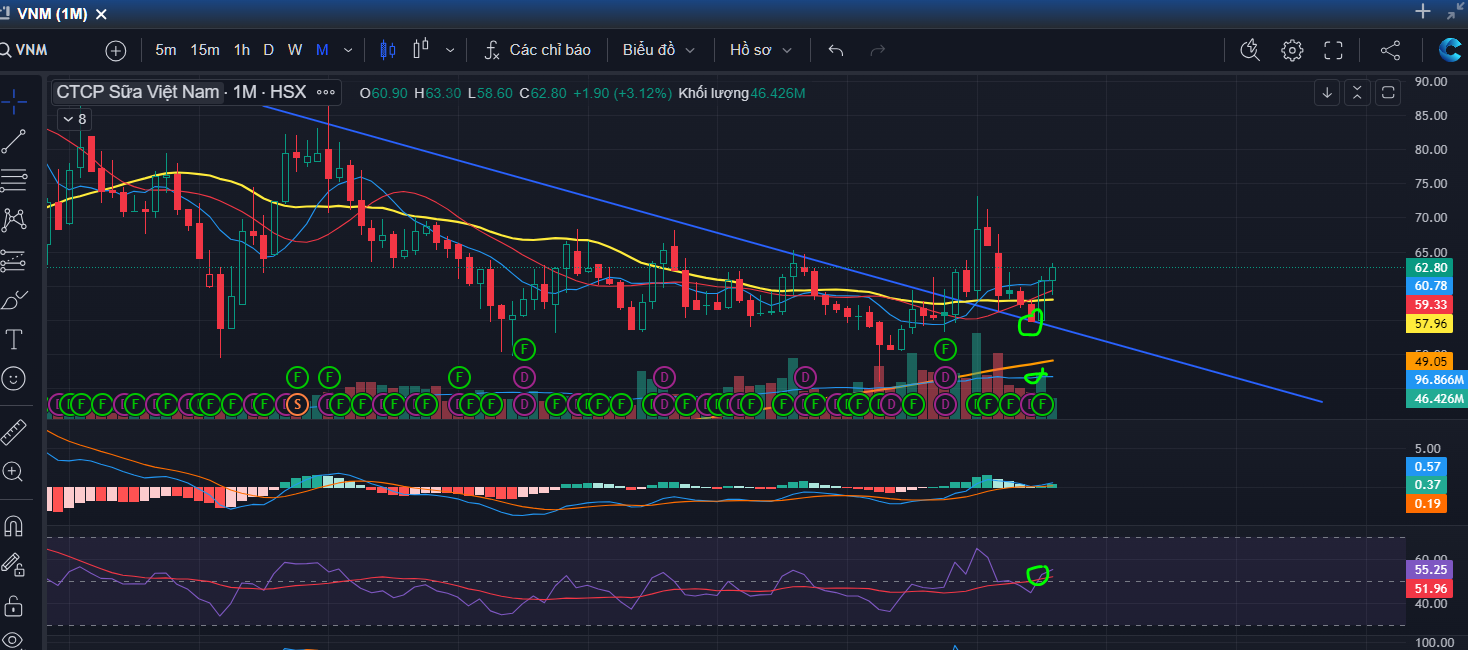Screen dimensions: 1468x650
Task: Open the forecasting and measurement tool
Action: 14,260
